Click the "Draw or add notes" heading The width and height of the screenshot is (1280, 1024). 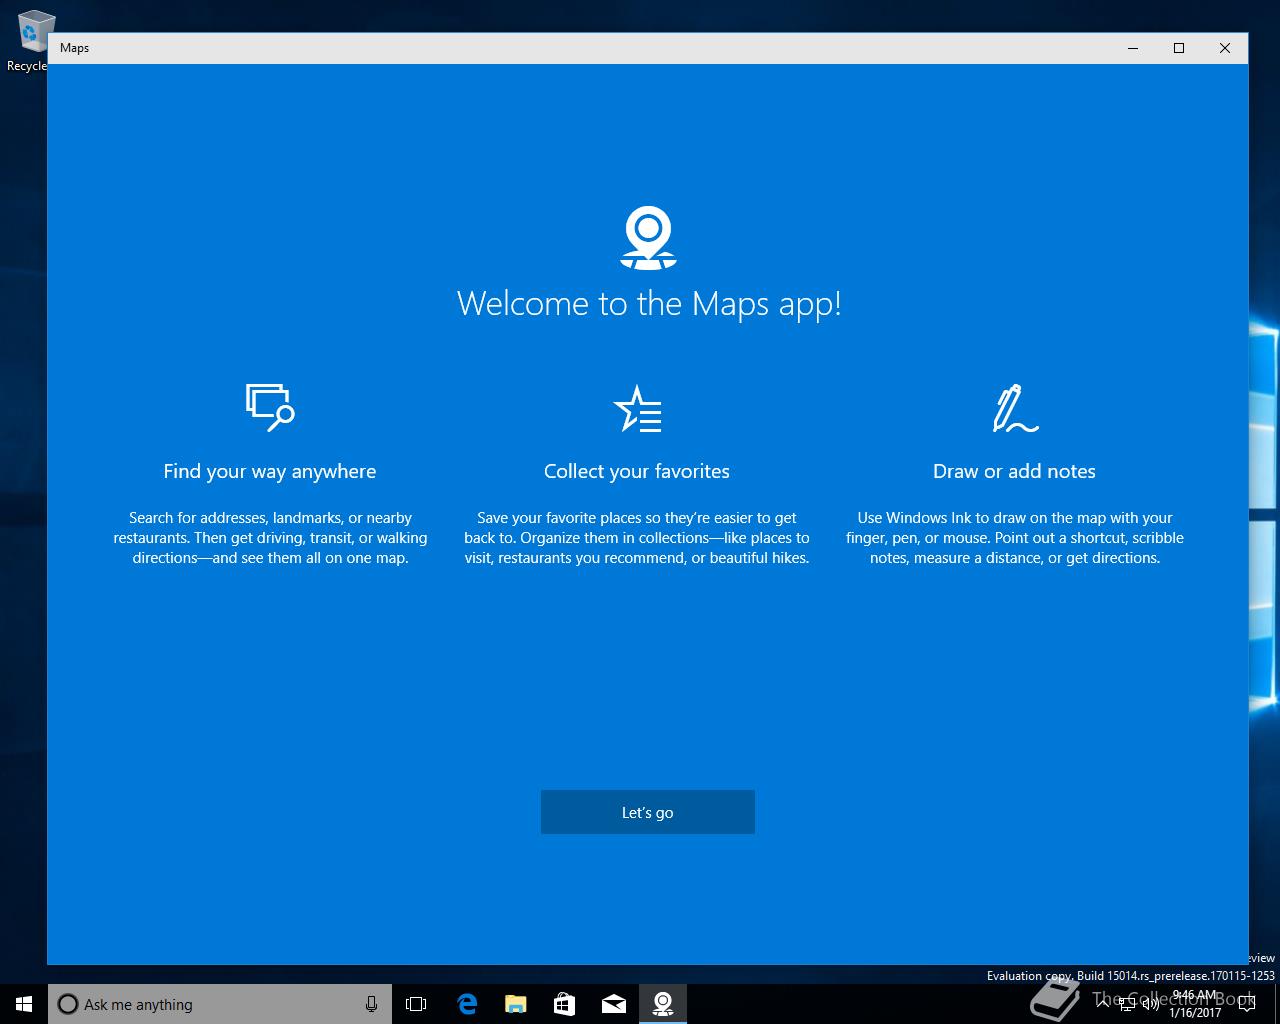[x=1014, y=471]
